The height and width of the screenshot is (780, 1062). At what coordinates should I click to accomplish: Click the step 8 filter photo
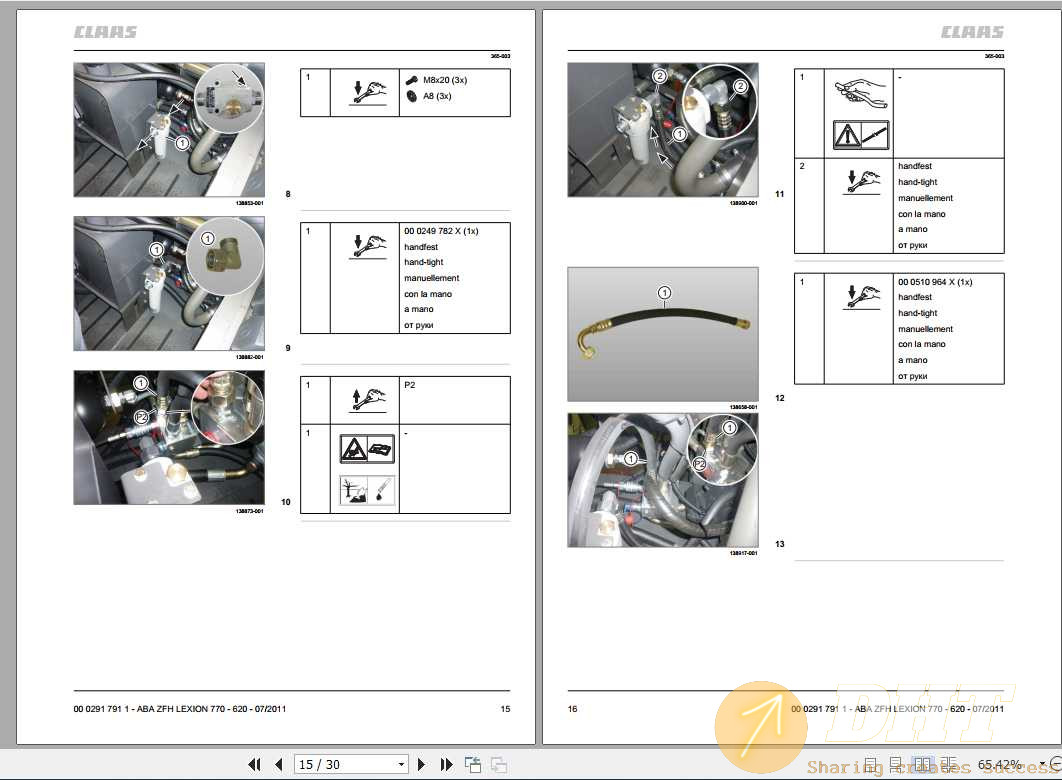pyautogui.click(x=169, y=130)
